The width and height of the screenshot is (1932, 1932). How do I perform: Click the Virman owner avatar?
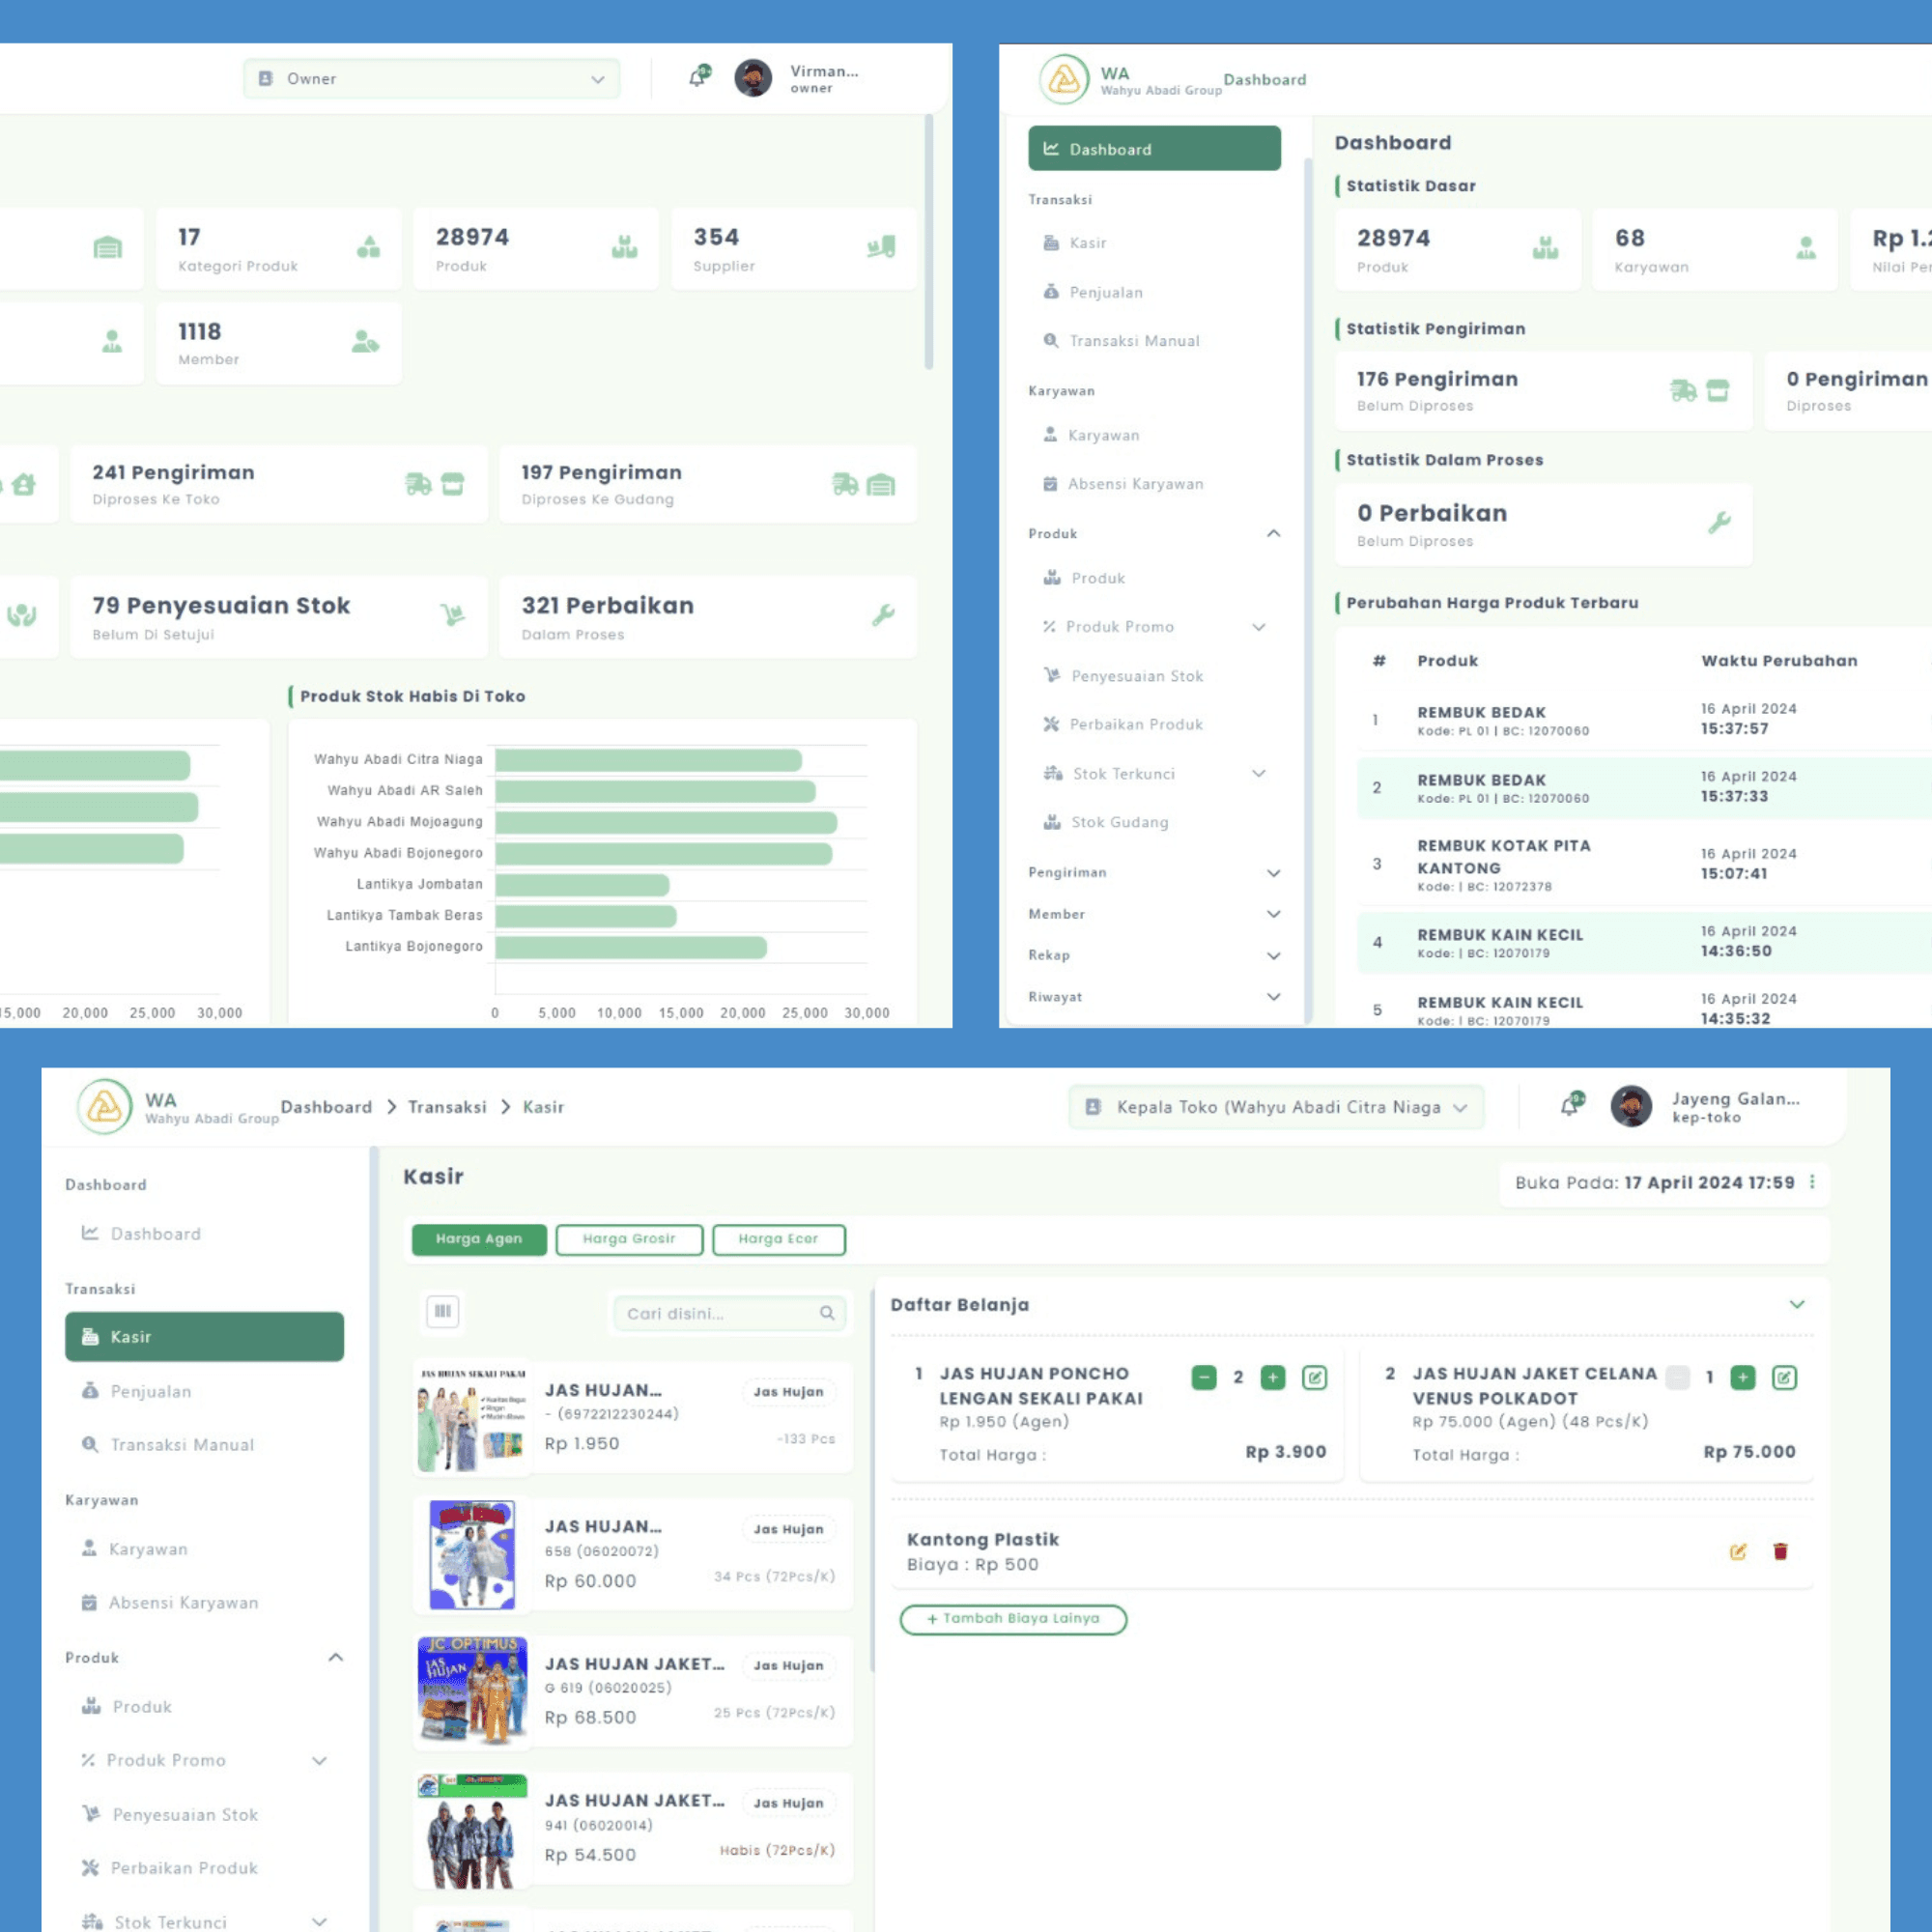click(x=753, y=78)
